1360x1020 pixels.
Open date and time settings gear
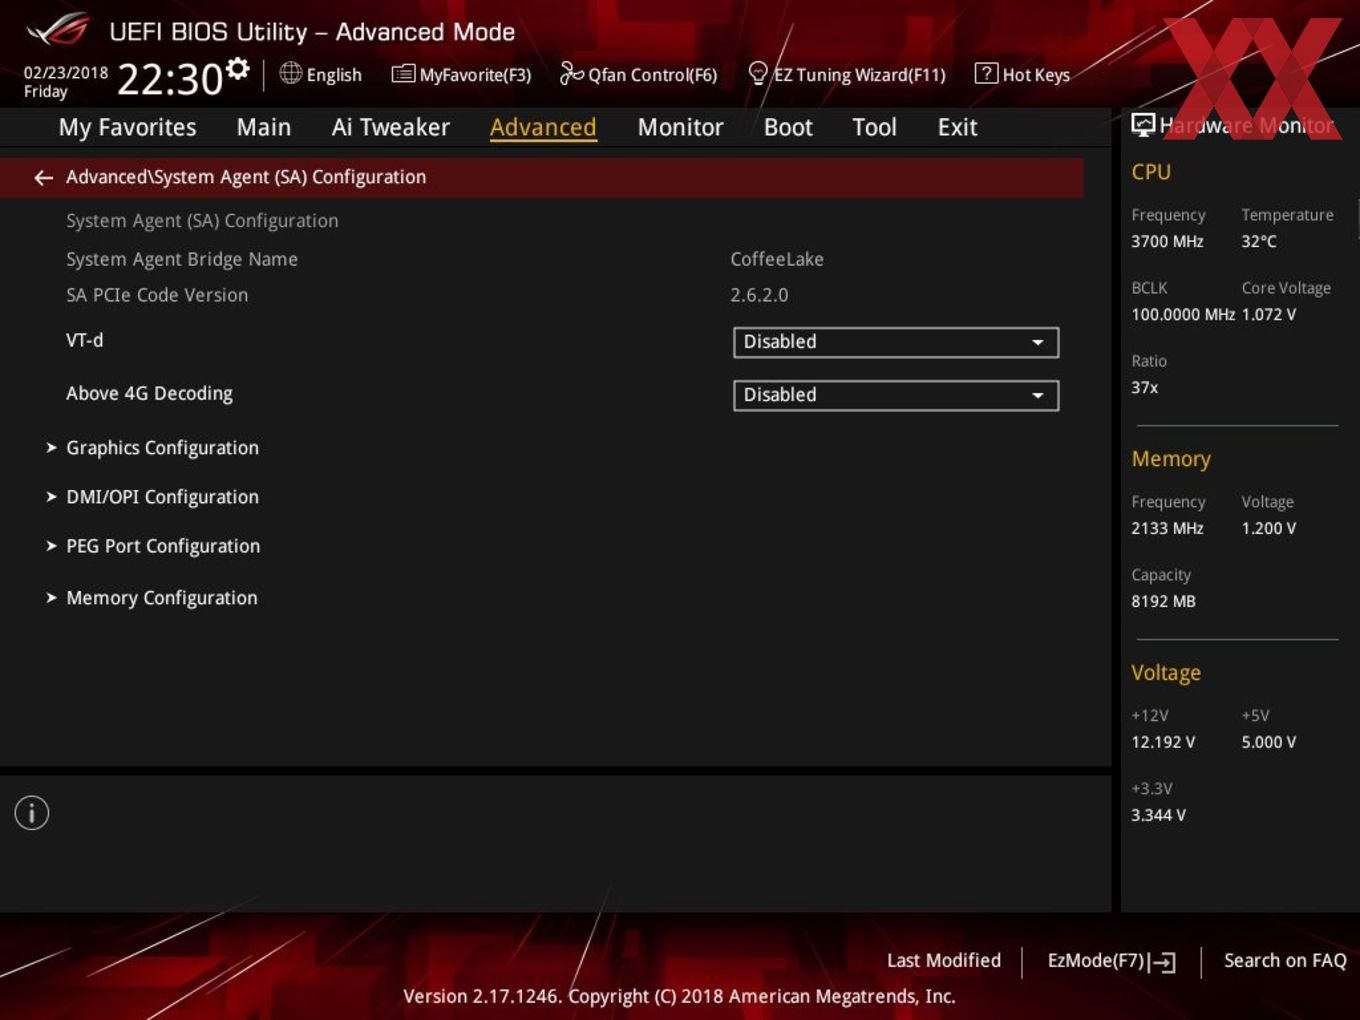click(x=237, y=69)
